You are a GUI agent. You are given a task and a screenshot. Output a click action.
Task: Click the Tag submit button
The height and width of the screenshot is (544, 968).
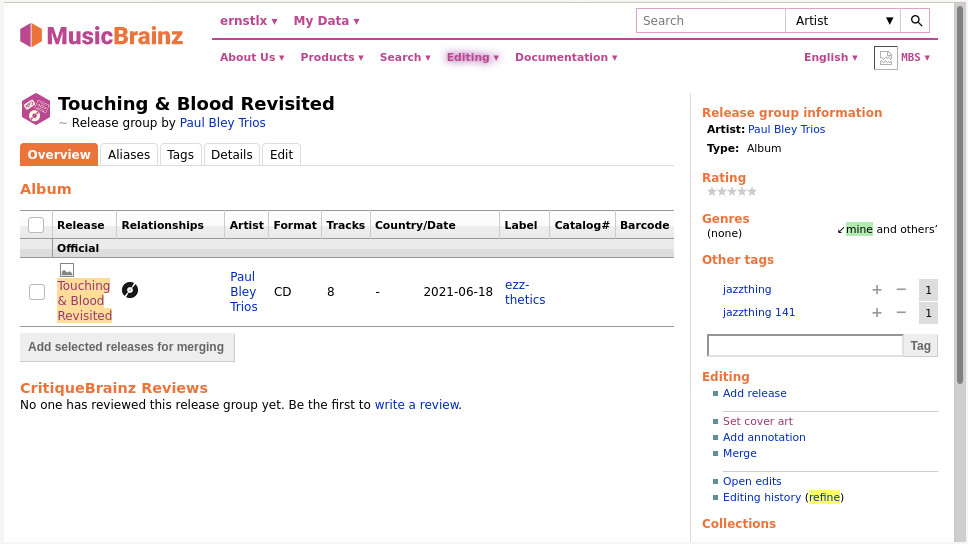tap(920, 346)
